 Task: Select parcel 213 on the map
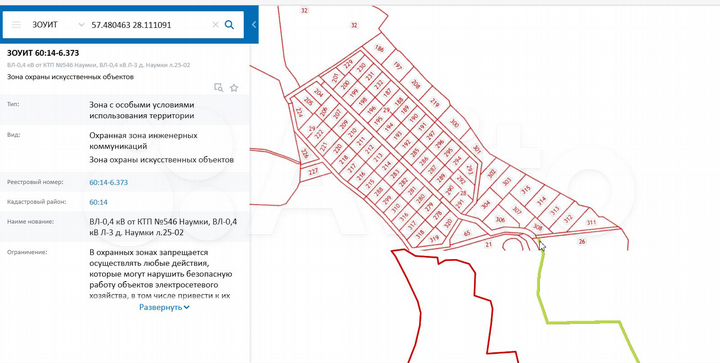[377, 156]
